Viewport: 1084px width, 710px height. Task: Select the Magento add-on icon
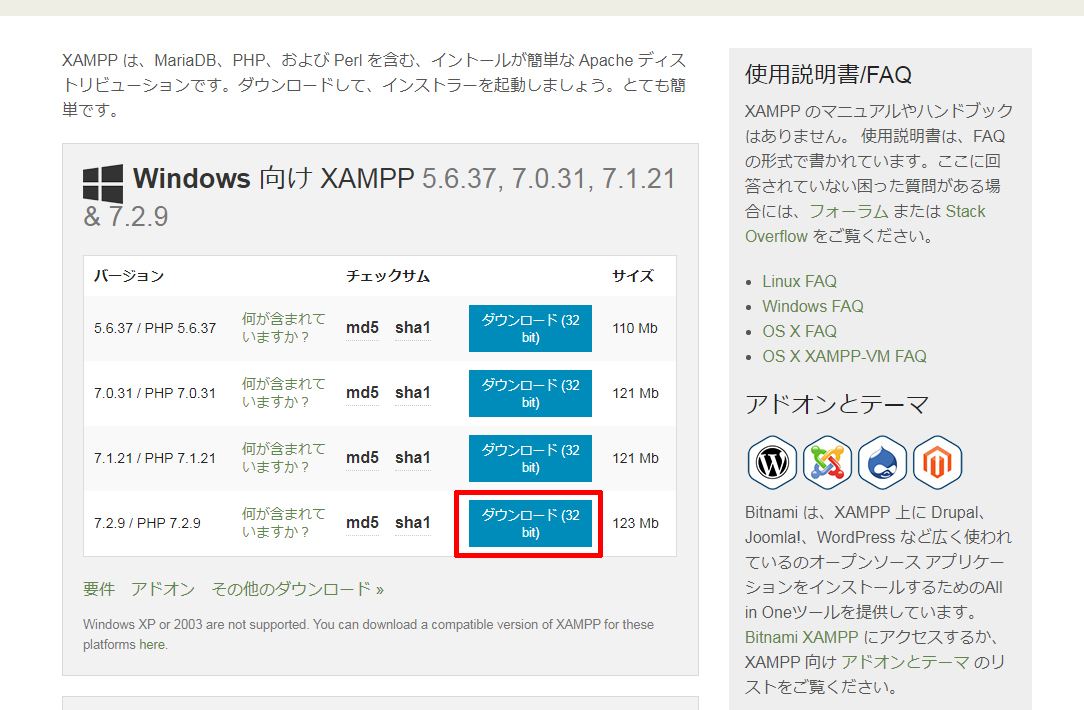tap(937, 463)
